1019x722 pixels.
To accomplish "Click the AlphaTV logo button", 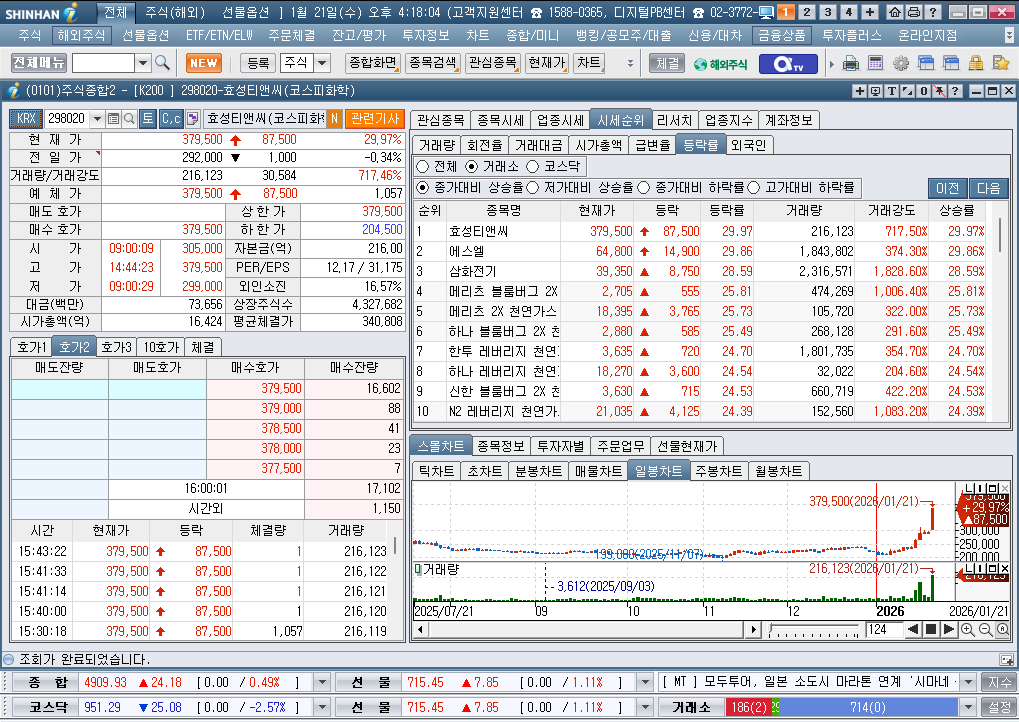I will coord(787,64).
